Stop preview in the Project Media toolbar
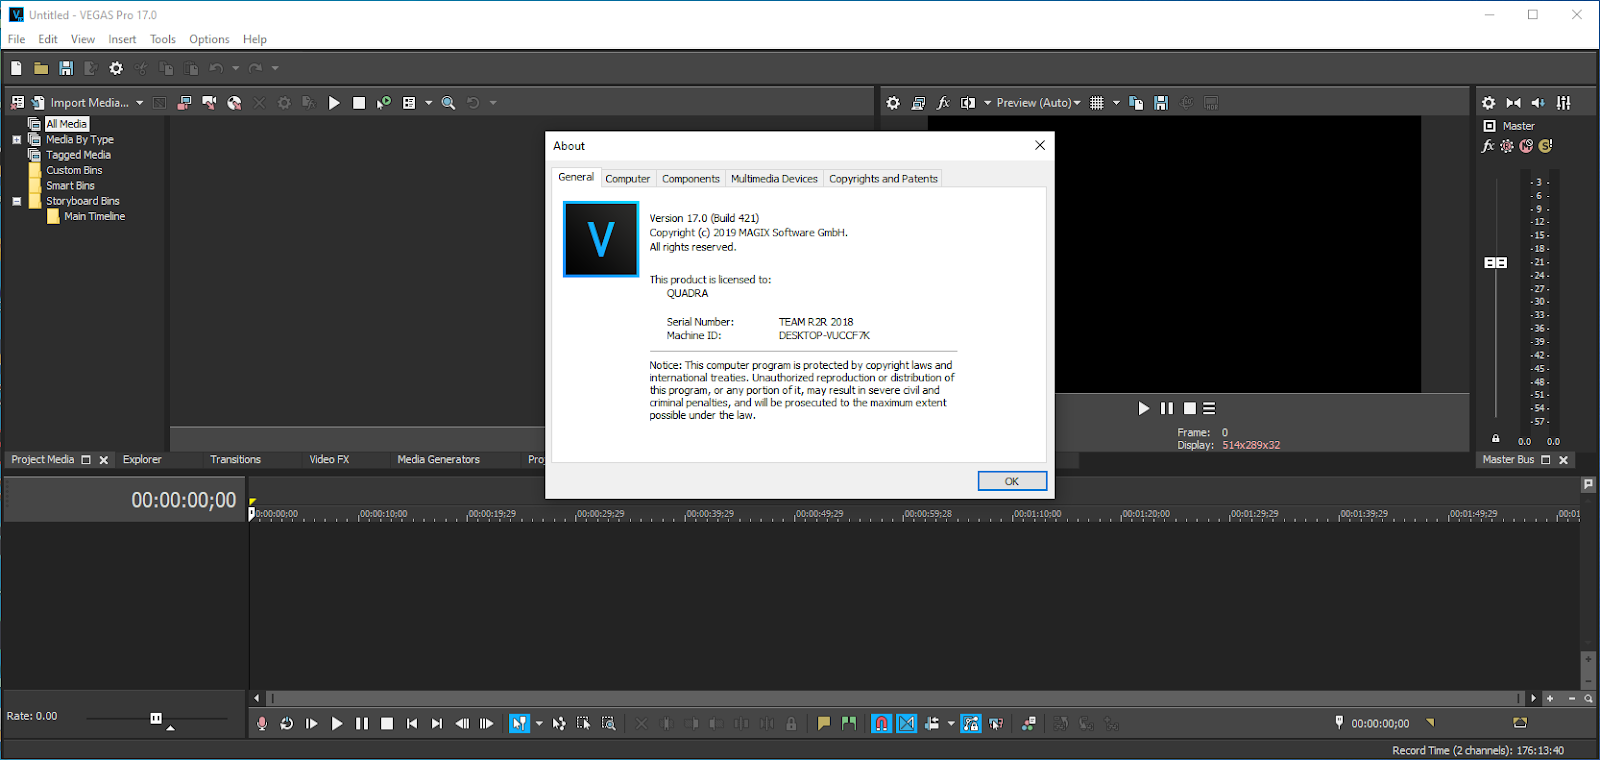Image resolution: width=1600 pixels, height=760 pixels. coord(359,103)
